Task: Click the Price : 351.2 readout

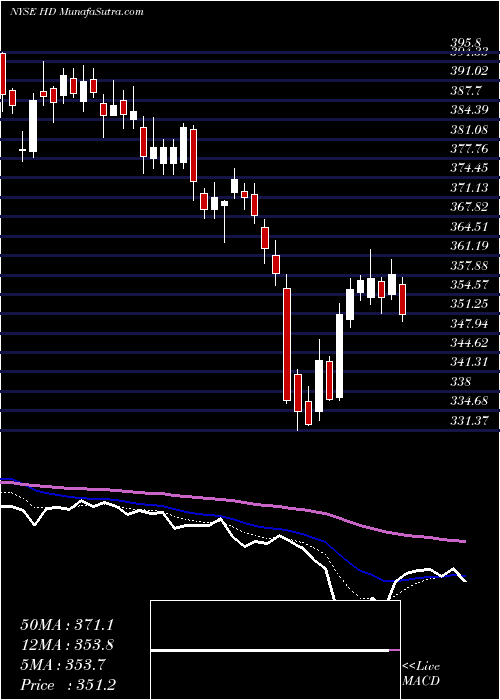Action: click(x=69, y=685)
